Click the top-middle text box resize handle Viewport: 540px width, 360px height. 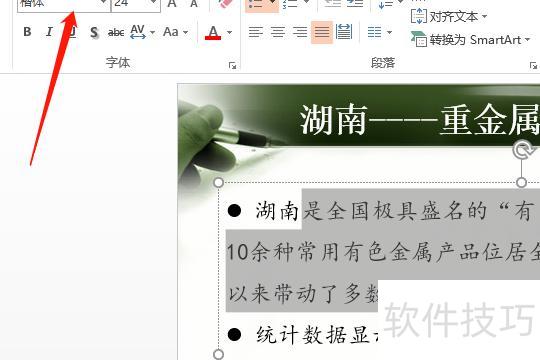tap(522, 182)
